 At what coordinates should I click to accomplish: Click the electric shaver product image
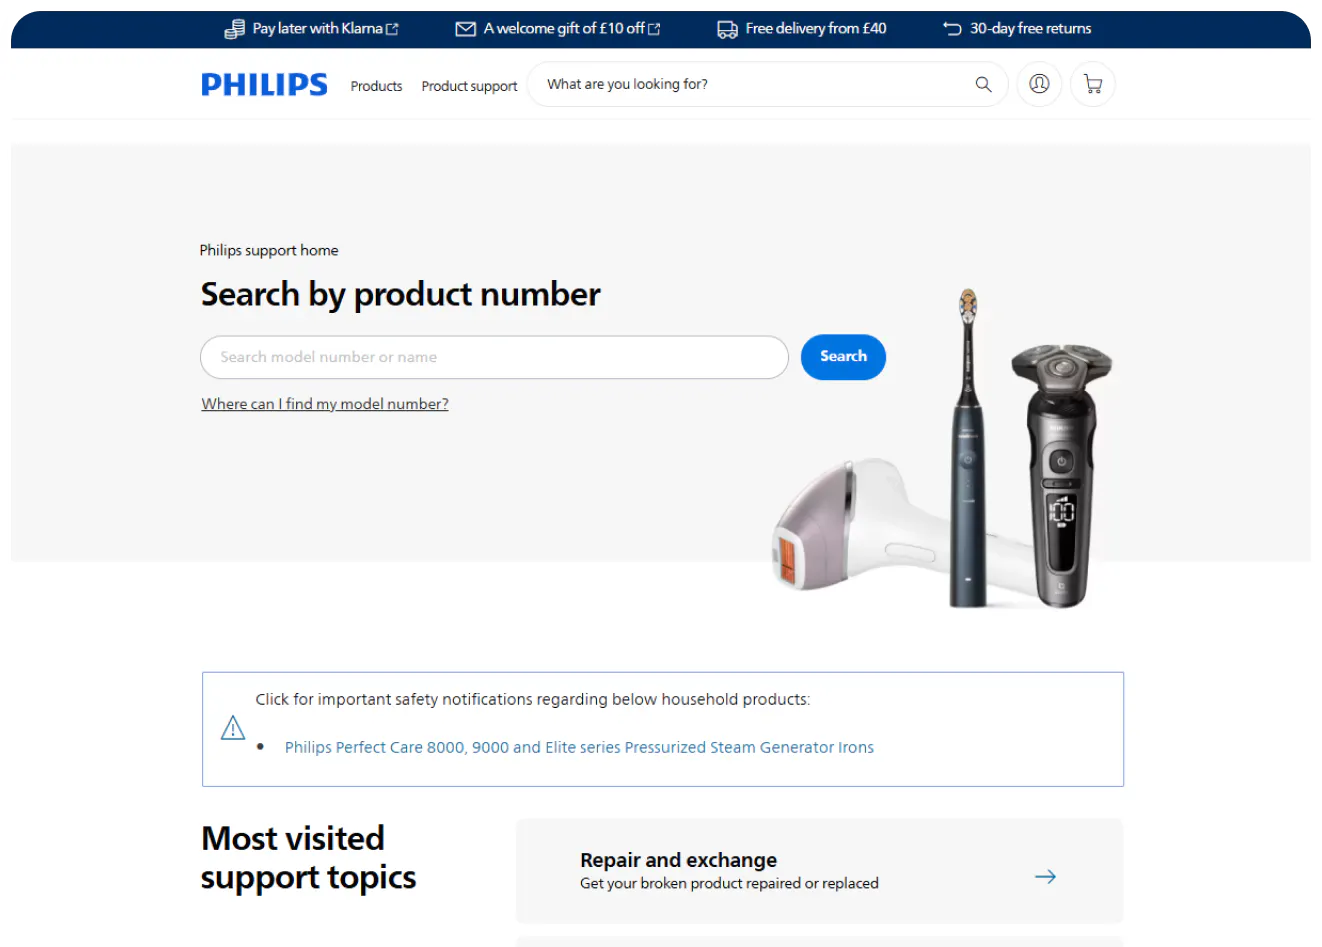click(x=1061, y=475)
